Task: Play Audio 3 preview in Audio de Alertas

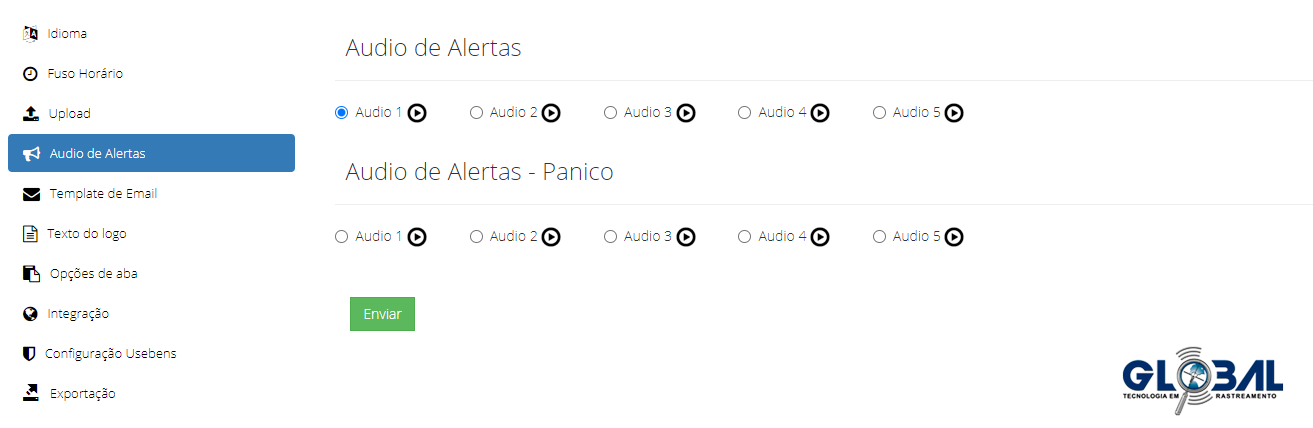Action: click(686, 113)
